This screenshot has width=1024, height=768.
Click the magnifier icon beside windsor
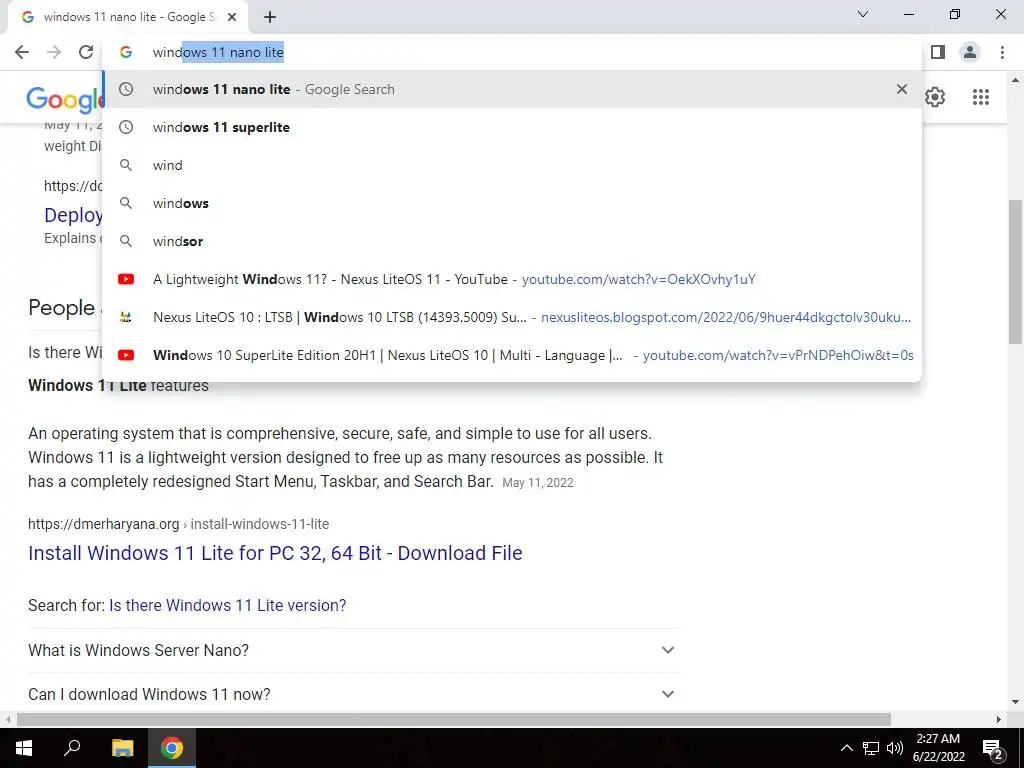126,241
